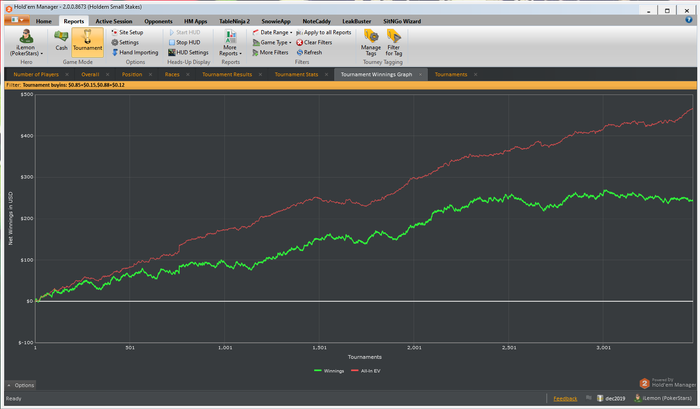Toggle the All-In EV legend entry
The width and height of the screenshot is (700, 409).
coord(366,371)
